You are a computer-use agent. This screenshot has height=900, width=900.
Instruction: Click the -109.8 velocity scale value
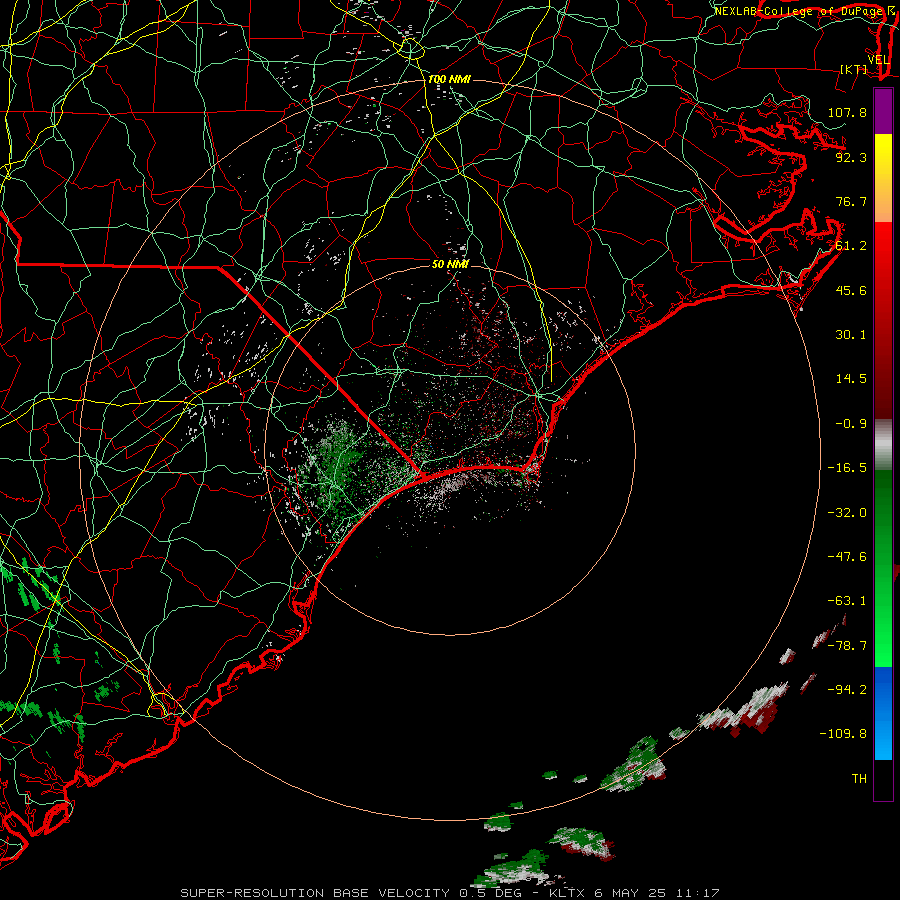point(844,734)
